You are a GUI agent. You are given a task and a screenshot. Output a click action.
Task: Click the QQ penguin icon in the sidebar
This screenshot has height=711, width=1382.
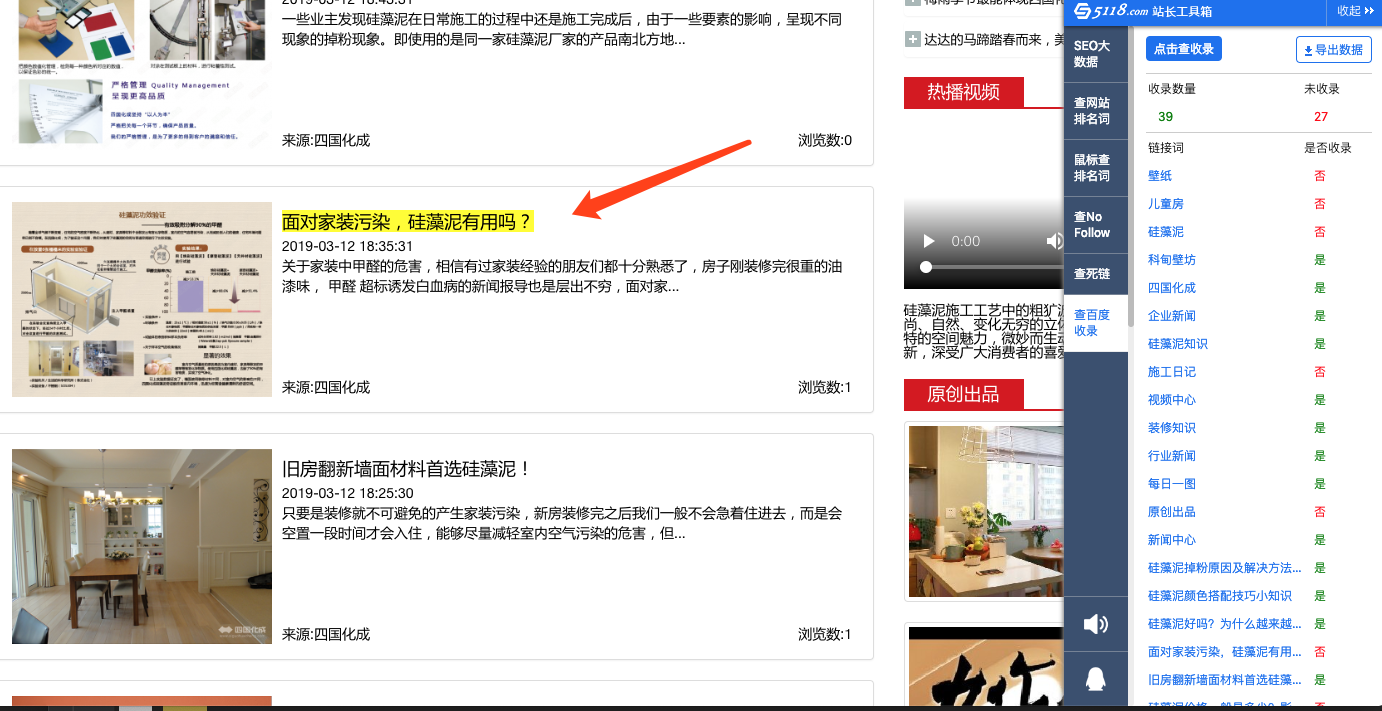pos(1095,679)
